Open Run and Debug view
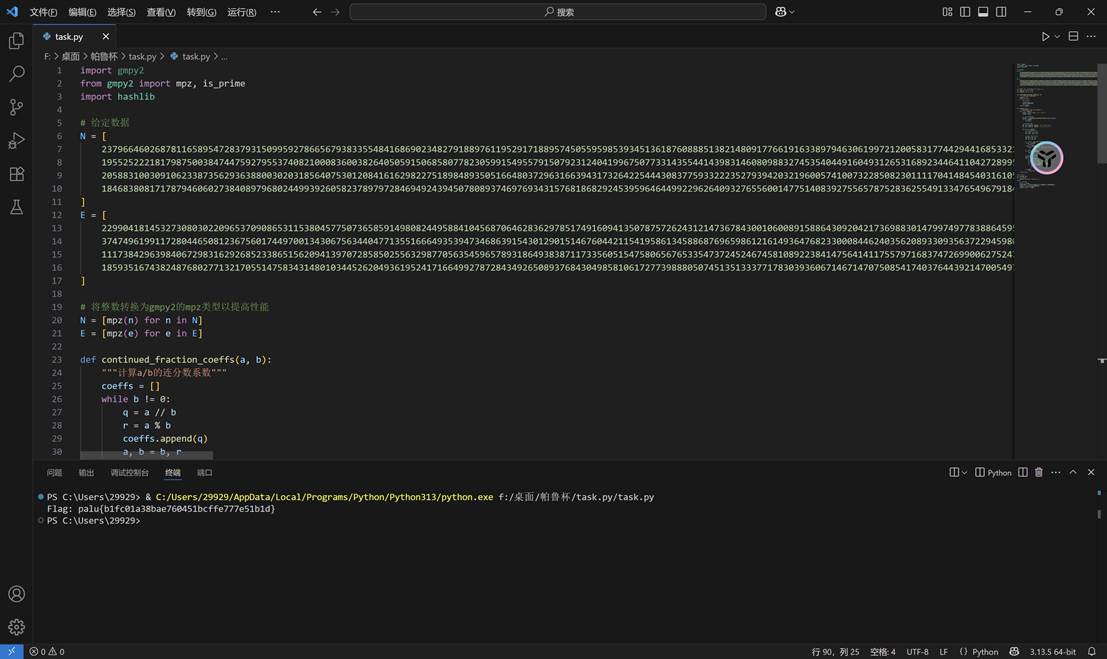This screenshot has width=1107, height=659. coord(15,140)
